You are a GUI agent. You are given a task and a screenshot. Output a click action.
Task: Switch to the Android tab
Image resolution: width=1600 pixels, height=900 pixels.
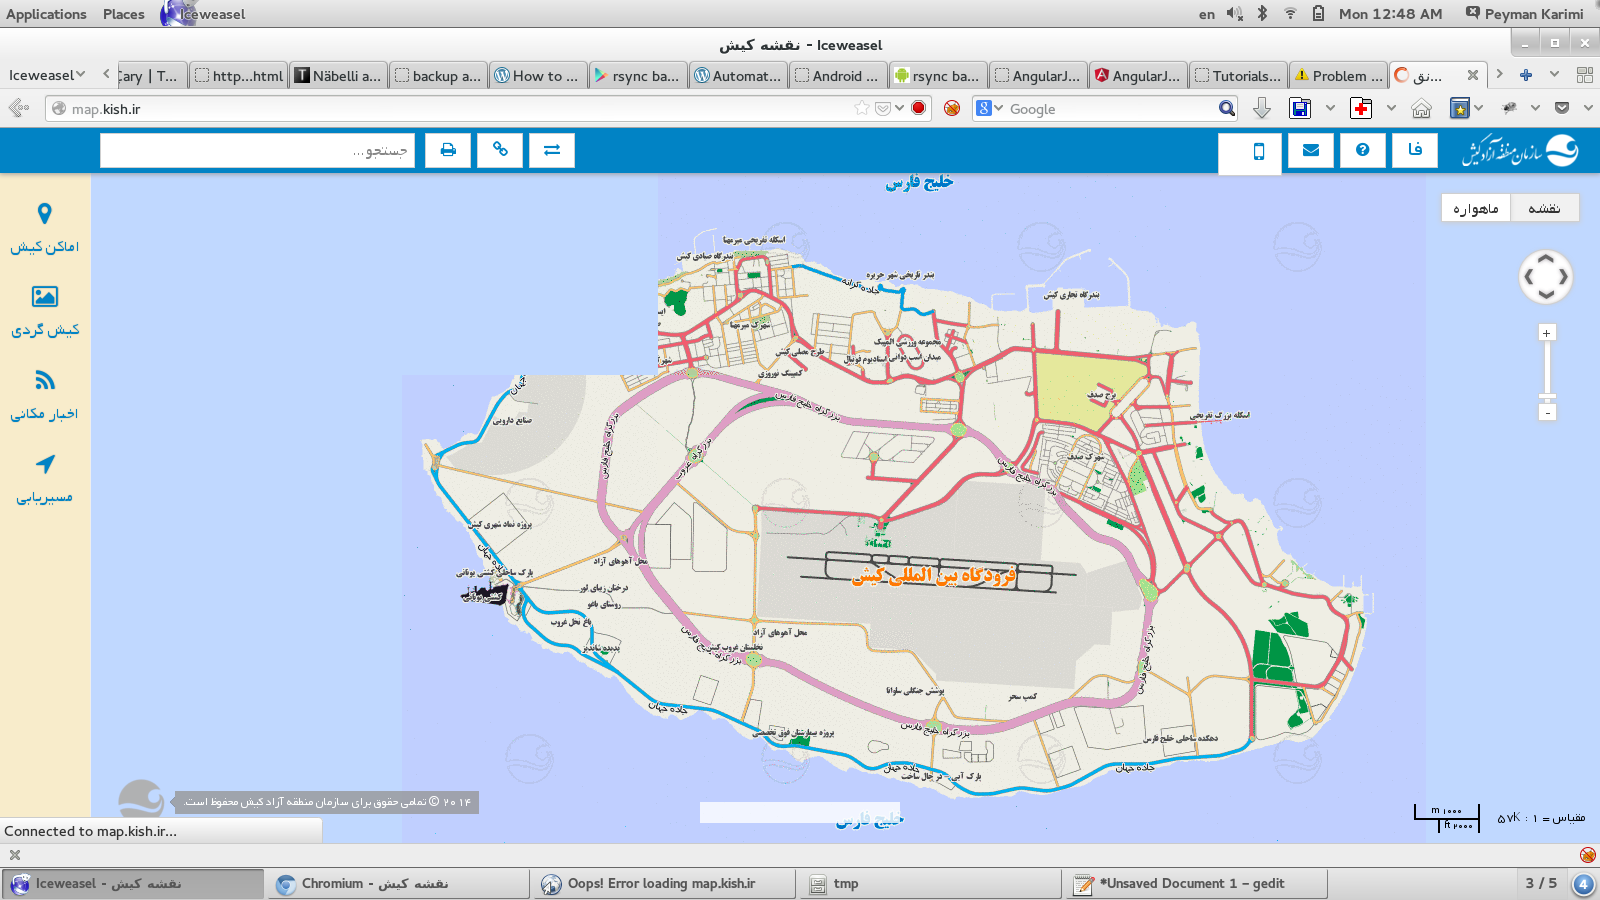point(838,76)
